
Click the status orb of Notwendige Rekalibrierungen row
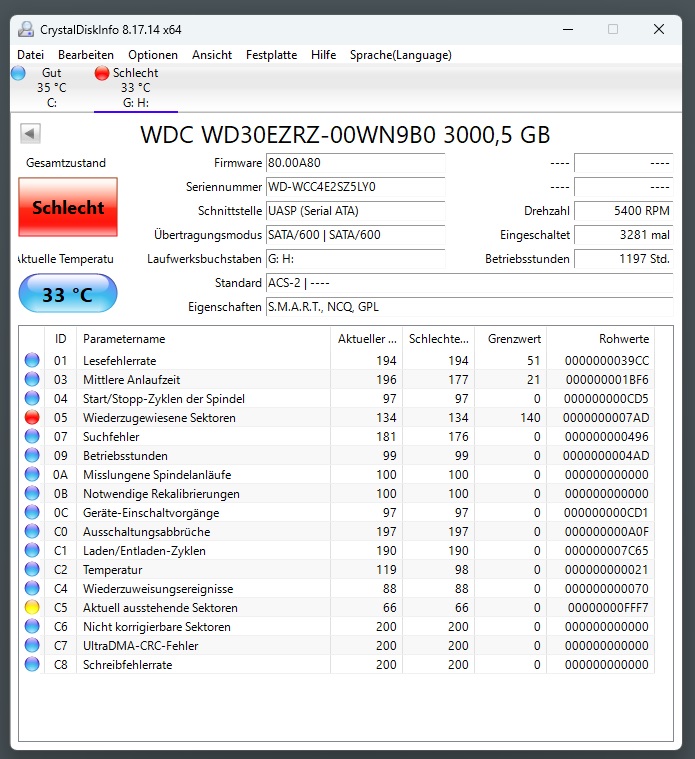(x=32, y=494)
